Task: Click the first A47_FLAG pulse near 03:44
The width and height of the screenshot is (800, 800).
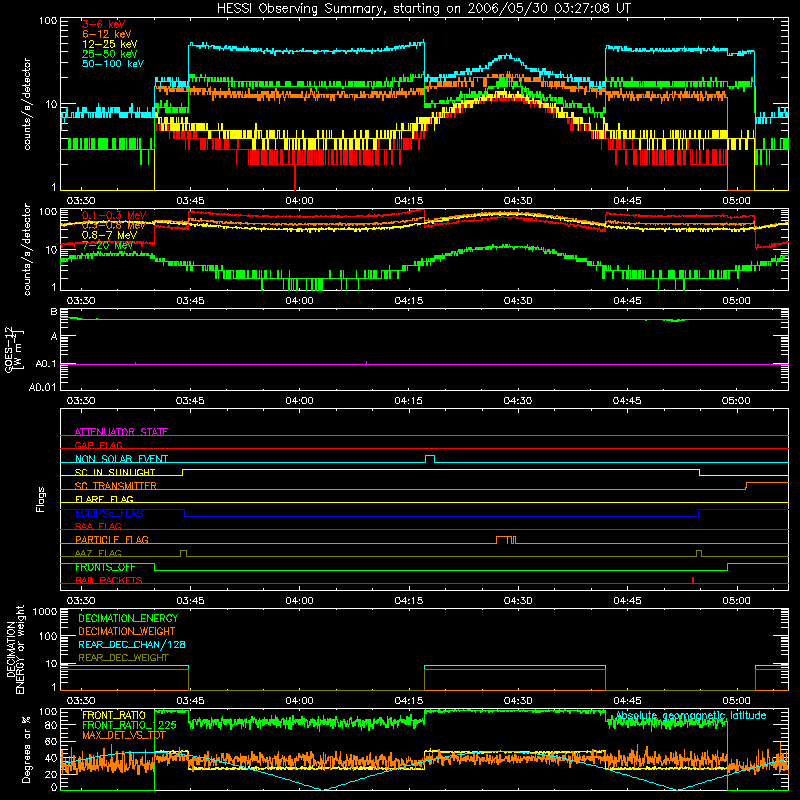Action: [184, 553]
